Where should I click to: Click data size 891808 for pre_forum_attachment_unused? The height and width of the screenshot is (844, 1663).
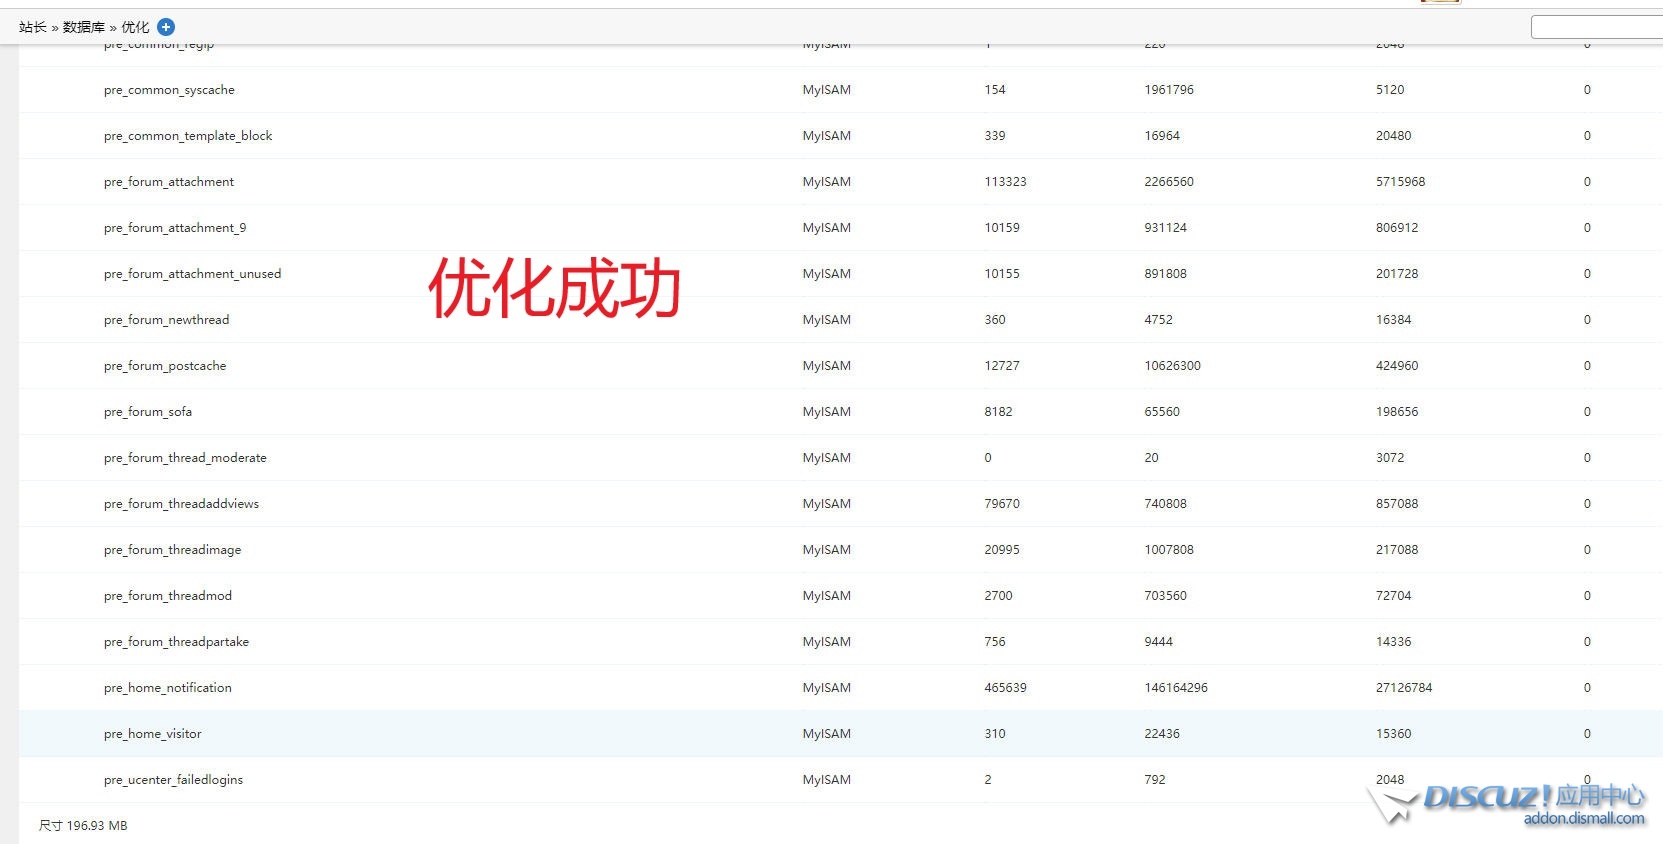tap(1166, 274)
